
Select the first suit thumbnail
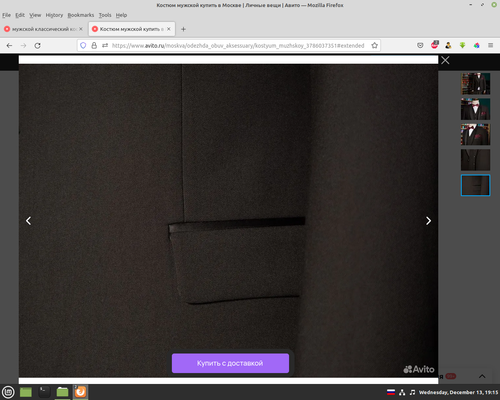click(x=476, y=84)
